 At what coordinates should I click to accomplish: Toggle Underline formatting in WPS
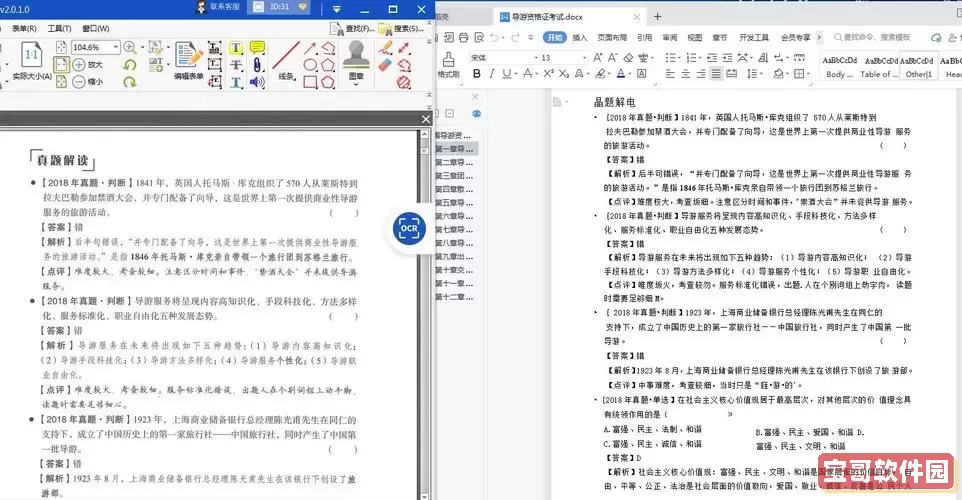pyautogui.click(x=506, y=74)
